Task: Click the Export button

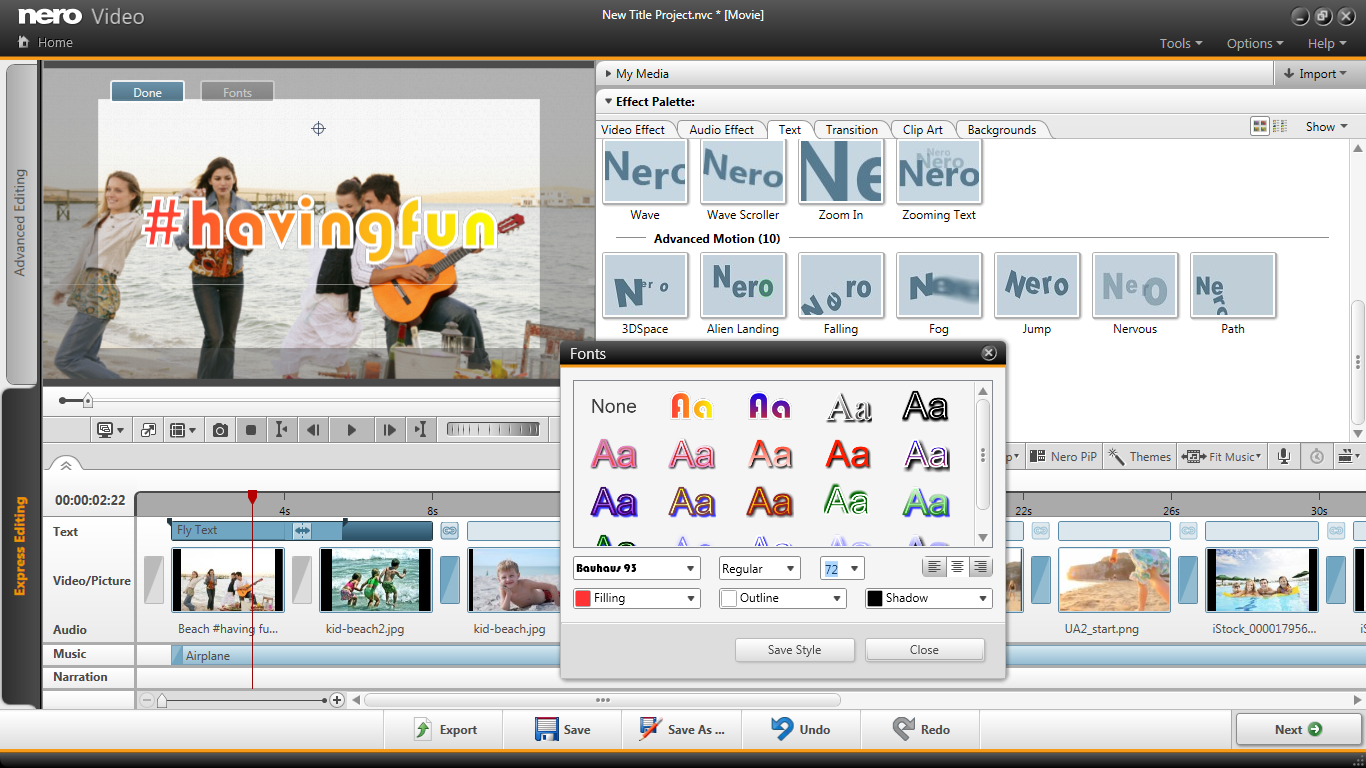Action: pyautogui.click(x=444, y=729)
